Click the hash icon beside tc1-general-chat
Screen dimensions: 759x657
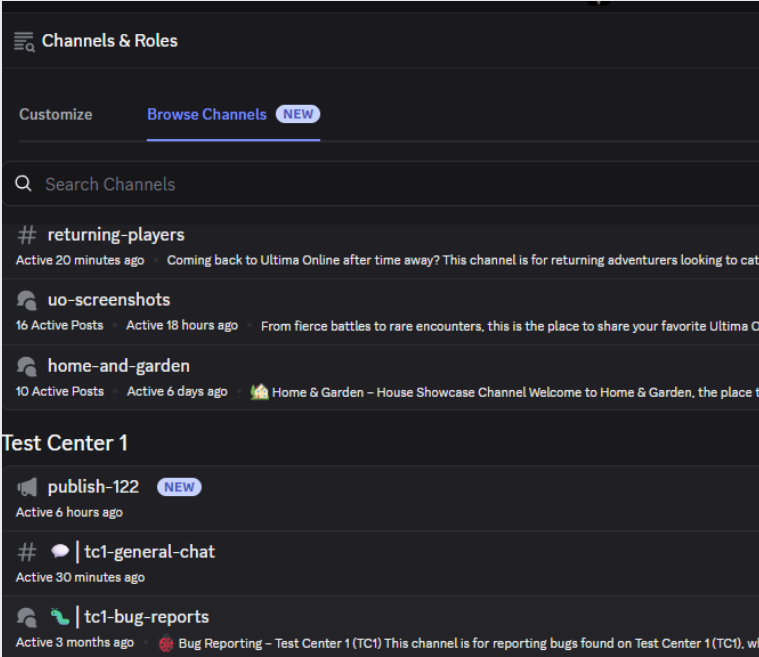(27, 552)
